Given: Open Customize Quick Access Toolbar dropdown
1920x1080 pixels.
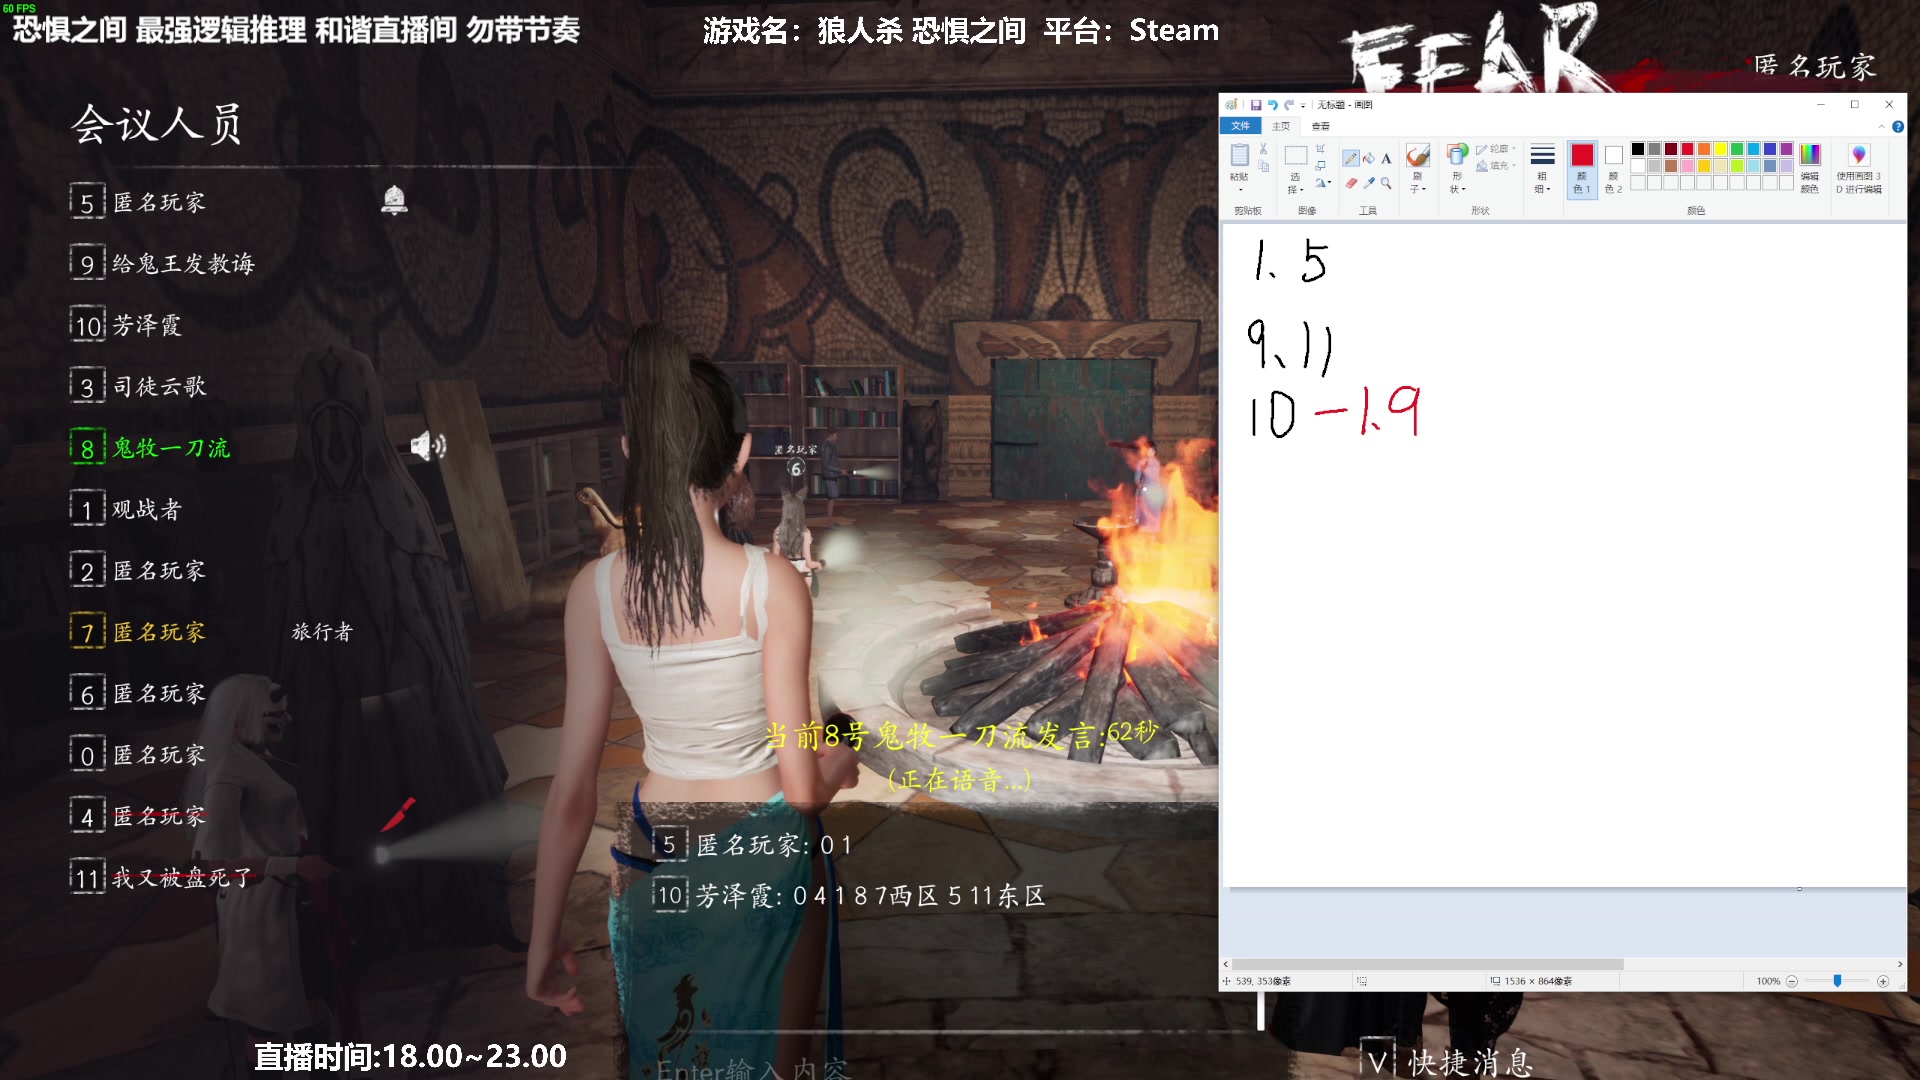Looking at the screenshot, I should pos(1303,106).
